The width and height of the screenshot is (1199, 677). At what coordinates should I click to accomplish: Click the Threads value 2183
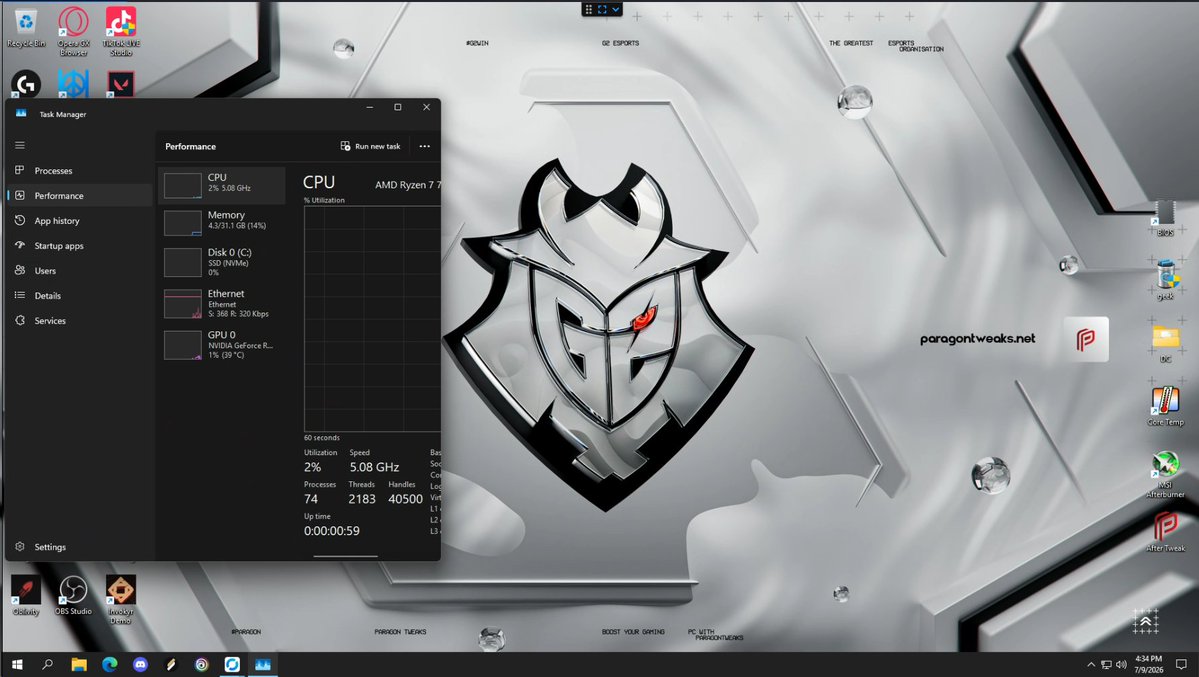click(x=362, y=499)
